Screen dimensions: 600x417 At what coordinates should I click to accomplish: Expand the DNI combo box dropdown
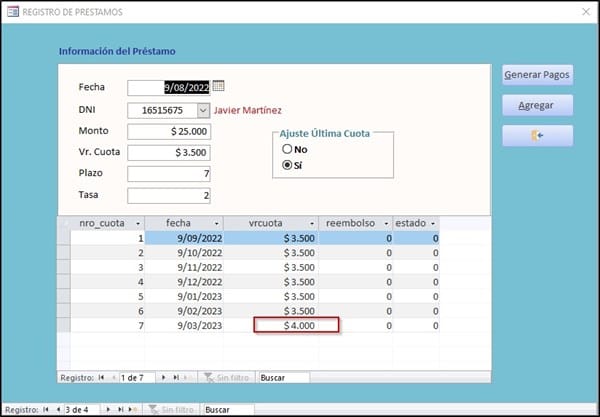pos(203,110)
